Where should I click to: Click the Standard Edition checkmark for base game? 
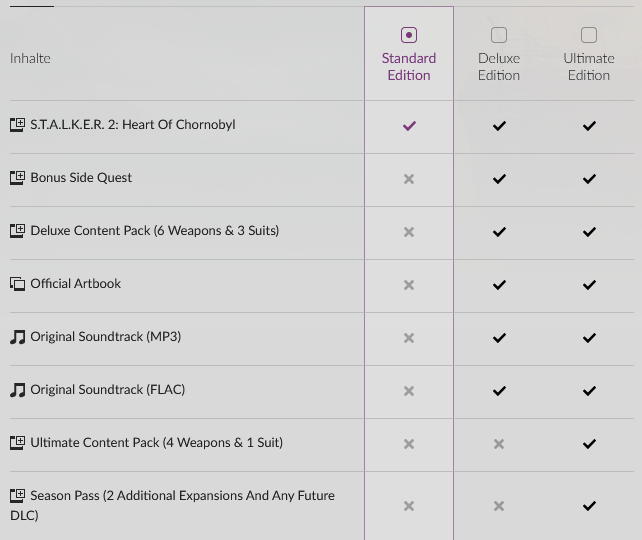click(408, 126)
